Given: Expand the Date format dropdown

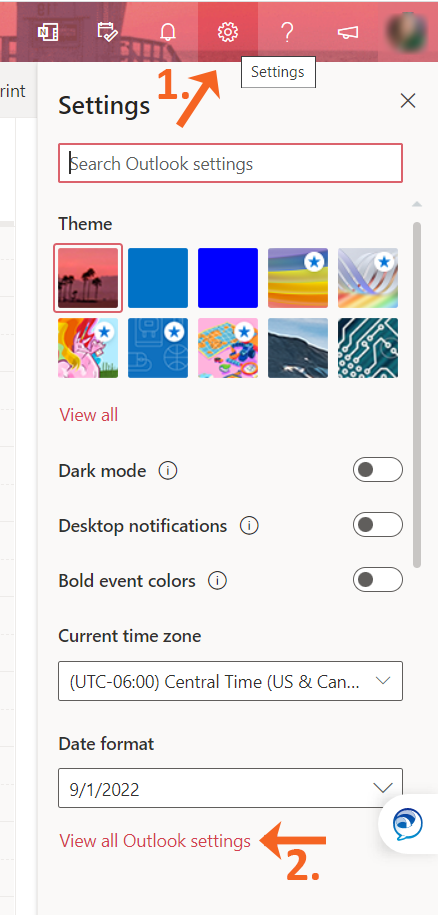Looking at the screenshot, I should click(x=230, y=788).
